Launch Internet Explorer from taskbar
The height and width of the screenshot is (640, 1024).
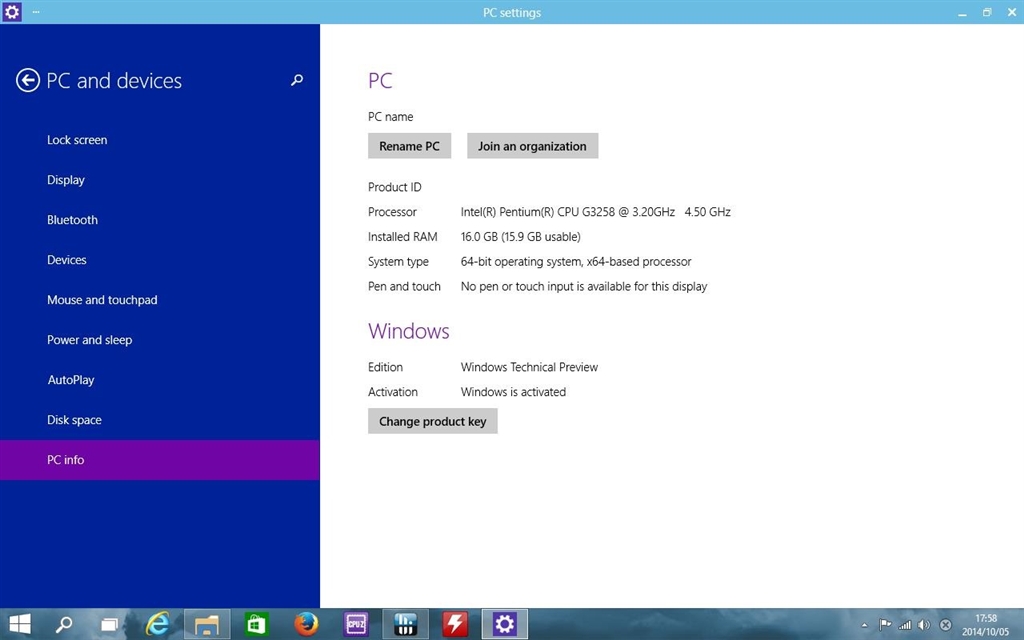point(157,624)
